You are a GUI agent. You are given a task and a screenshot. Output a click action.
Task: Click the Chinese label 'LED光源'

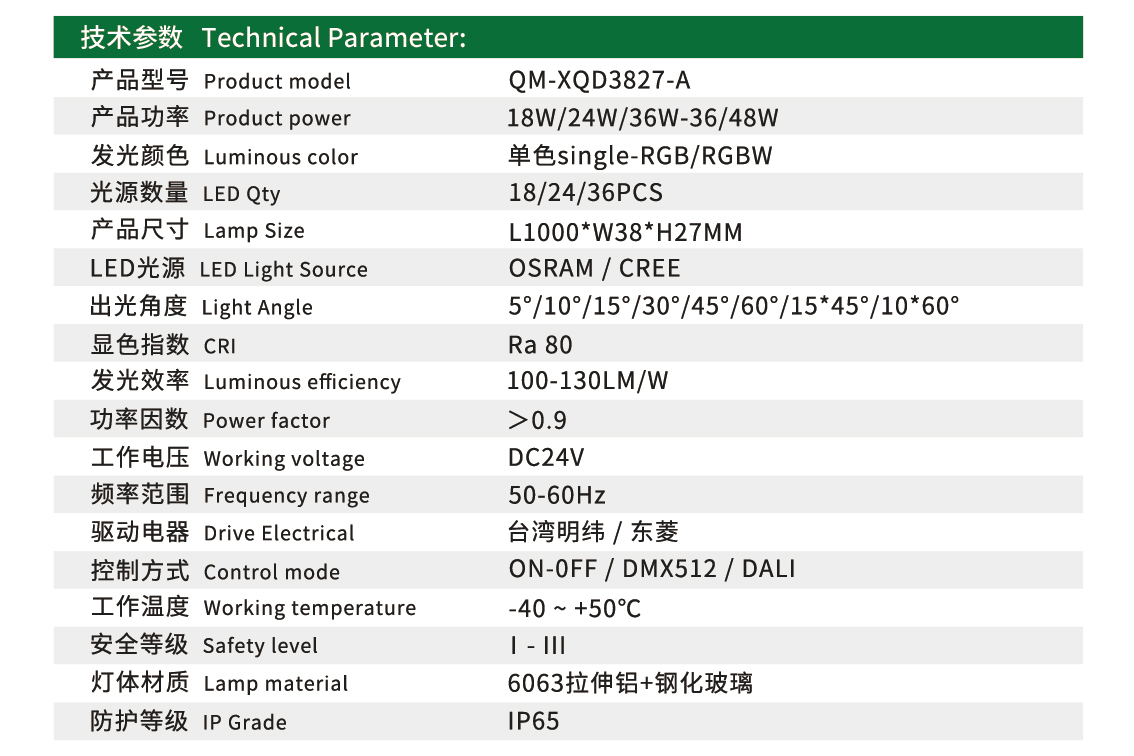pos(137,268)
